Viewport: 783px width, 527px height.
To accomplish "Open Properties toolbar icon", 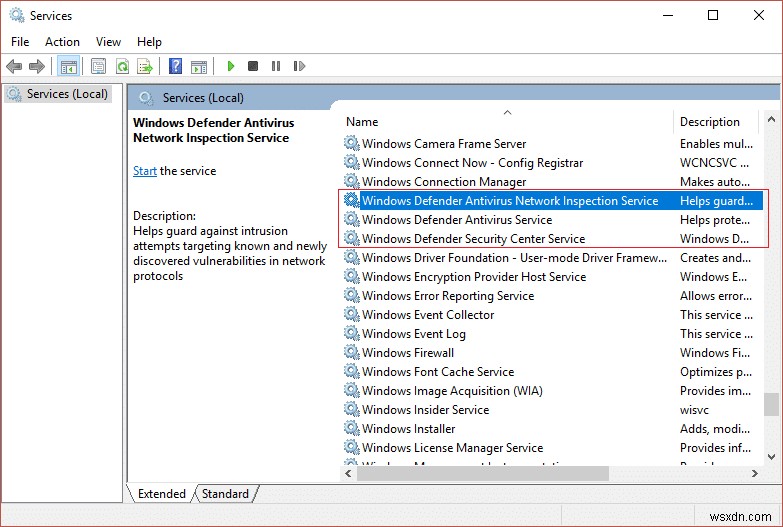I will click(x=98, y=66).
